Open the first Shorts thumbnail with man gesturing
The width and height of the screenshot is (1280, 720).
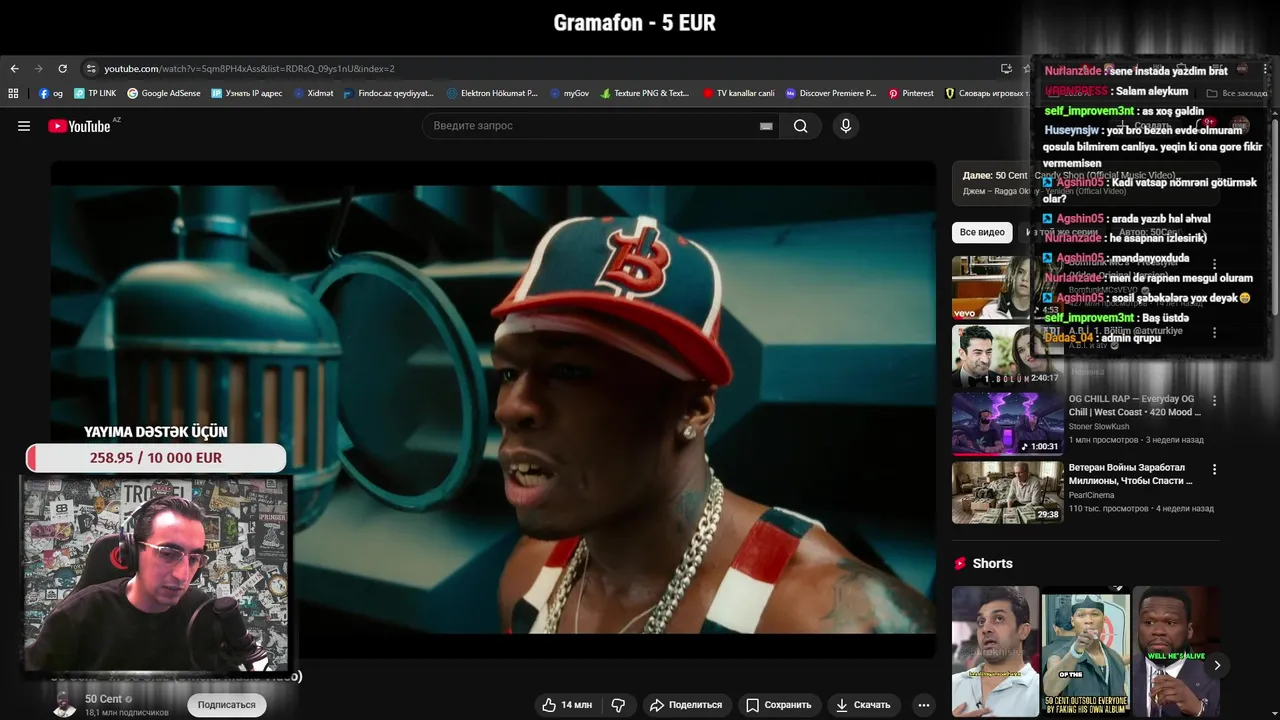(x=995, y=651)
